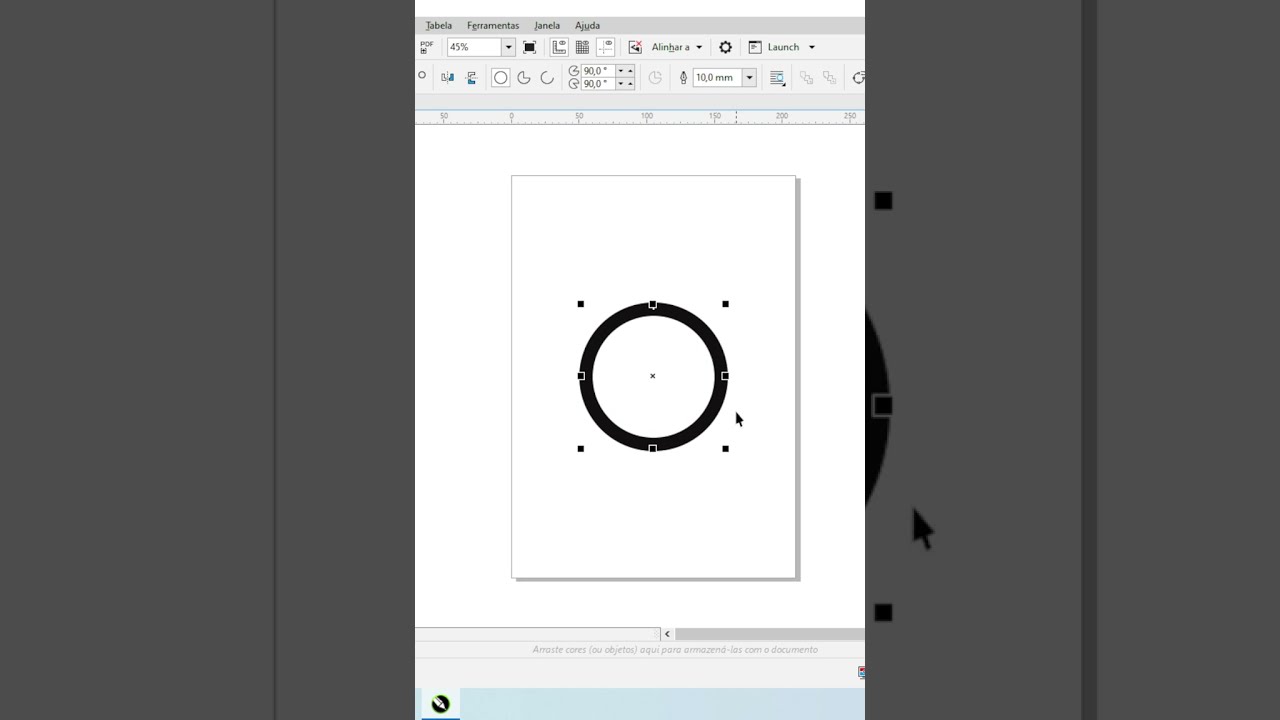
Task: Click the circle's top-middle selection handle
Action: [x=653, y=304]
